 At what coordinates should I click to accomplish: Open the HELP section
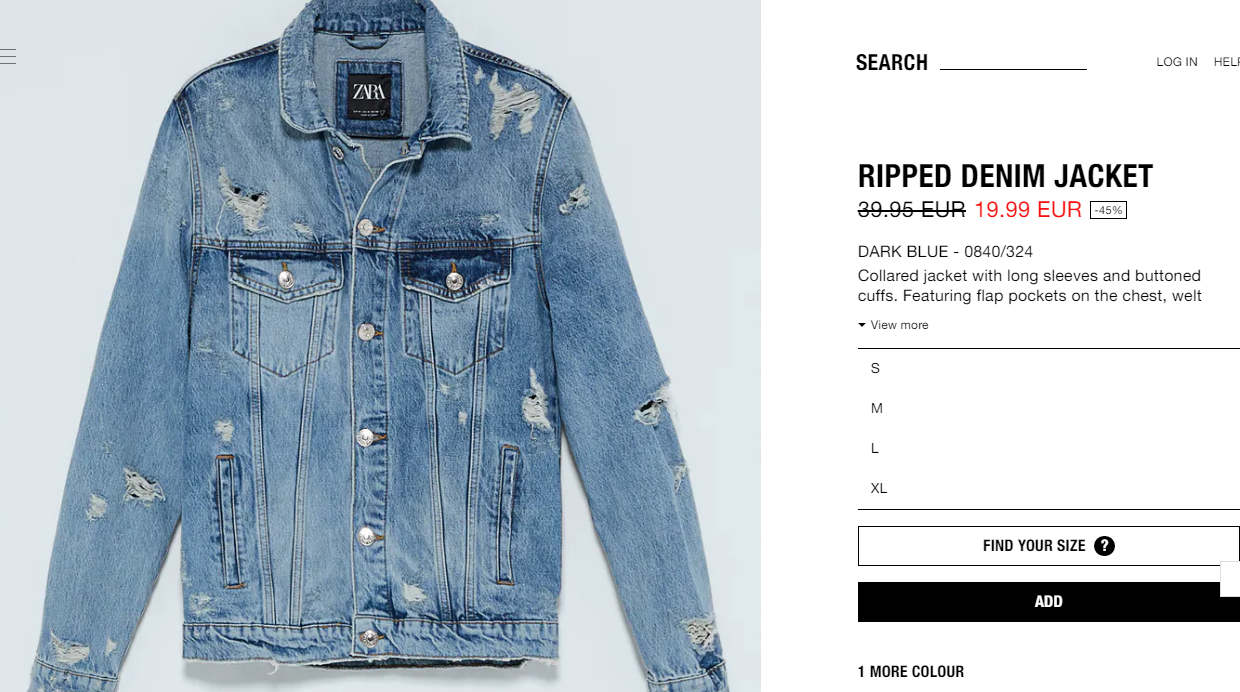point(1227,62)
